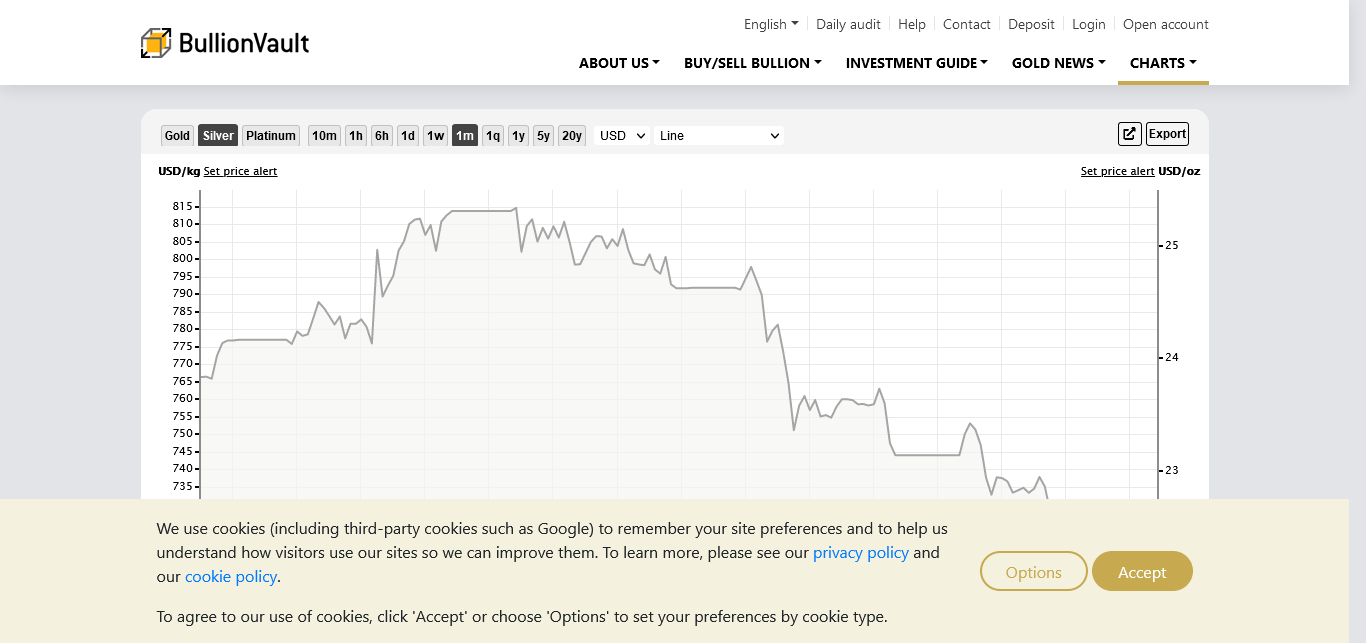This screenshot has width=1366, height=643.
Task: Set chart range to 1w
Action: [x=435, y=136]
